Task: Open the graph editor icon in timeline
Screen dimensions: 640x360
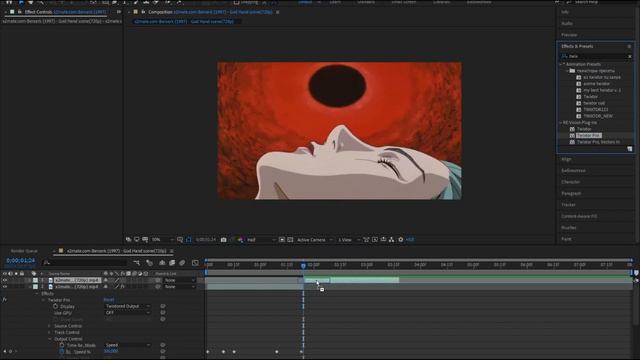Action: (x=195, y=263)
